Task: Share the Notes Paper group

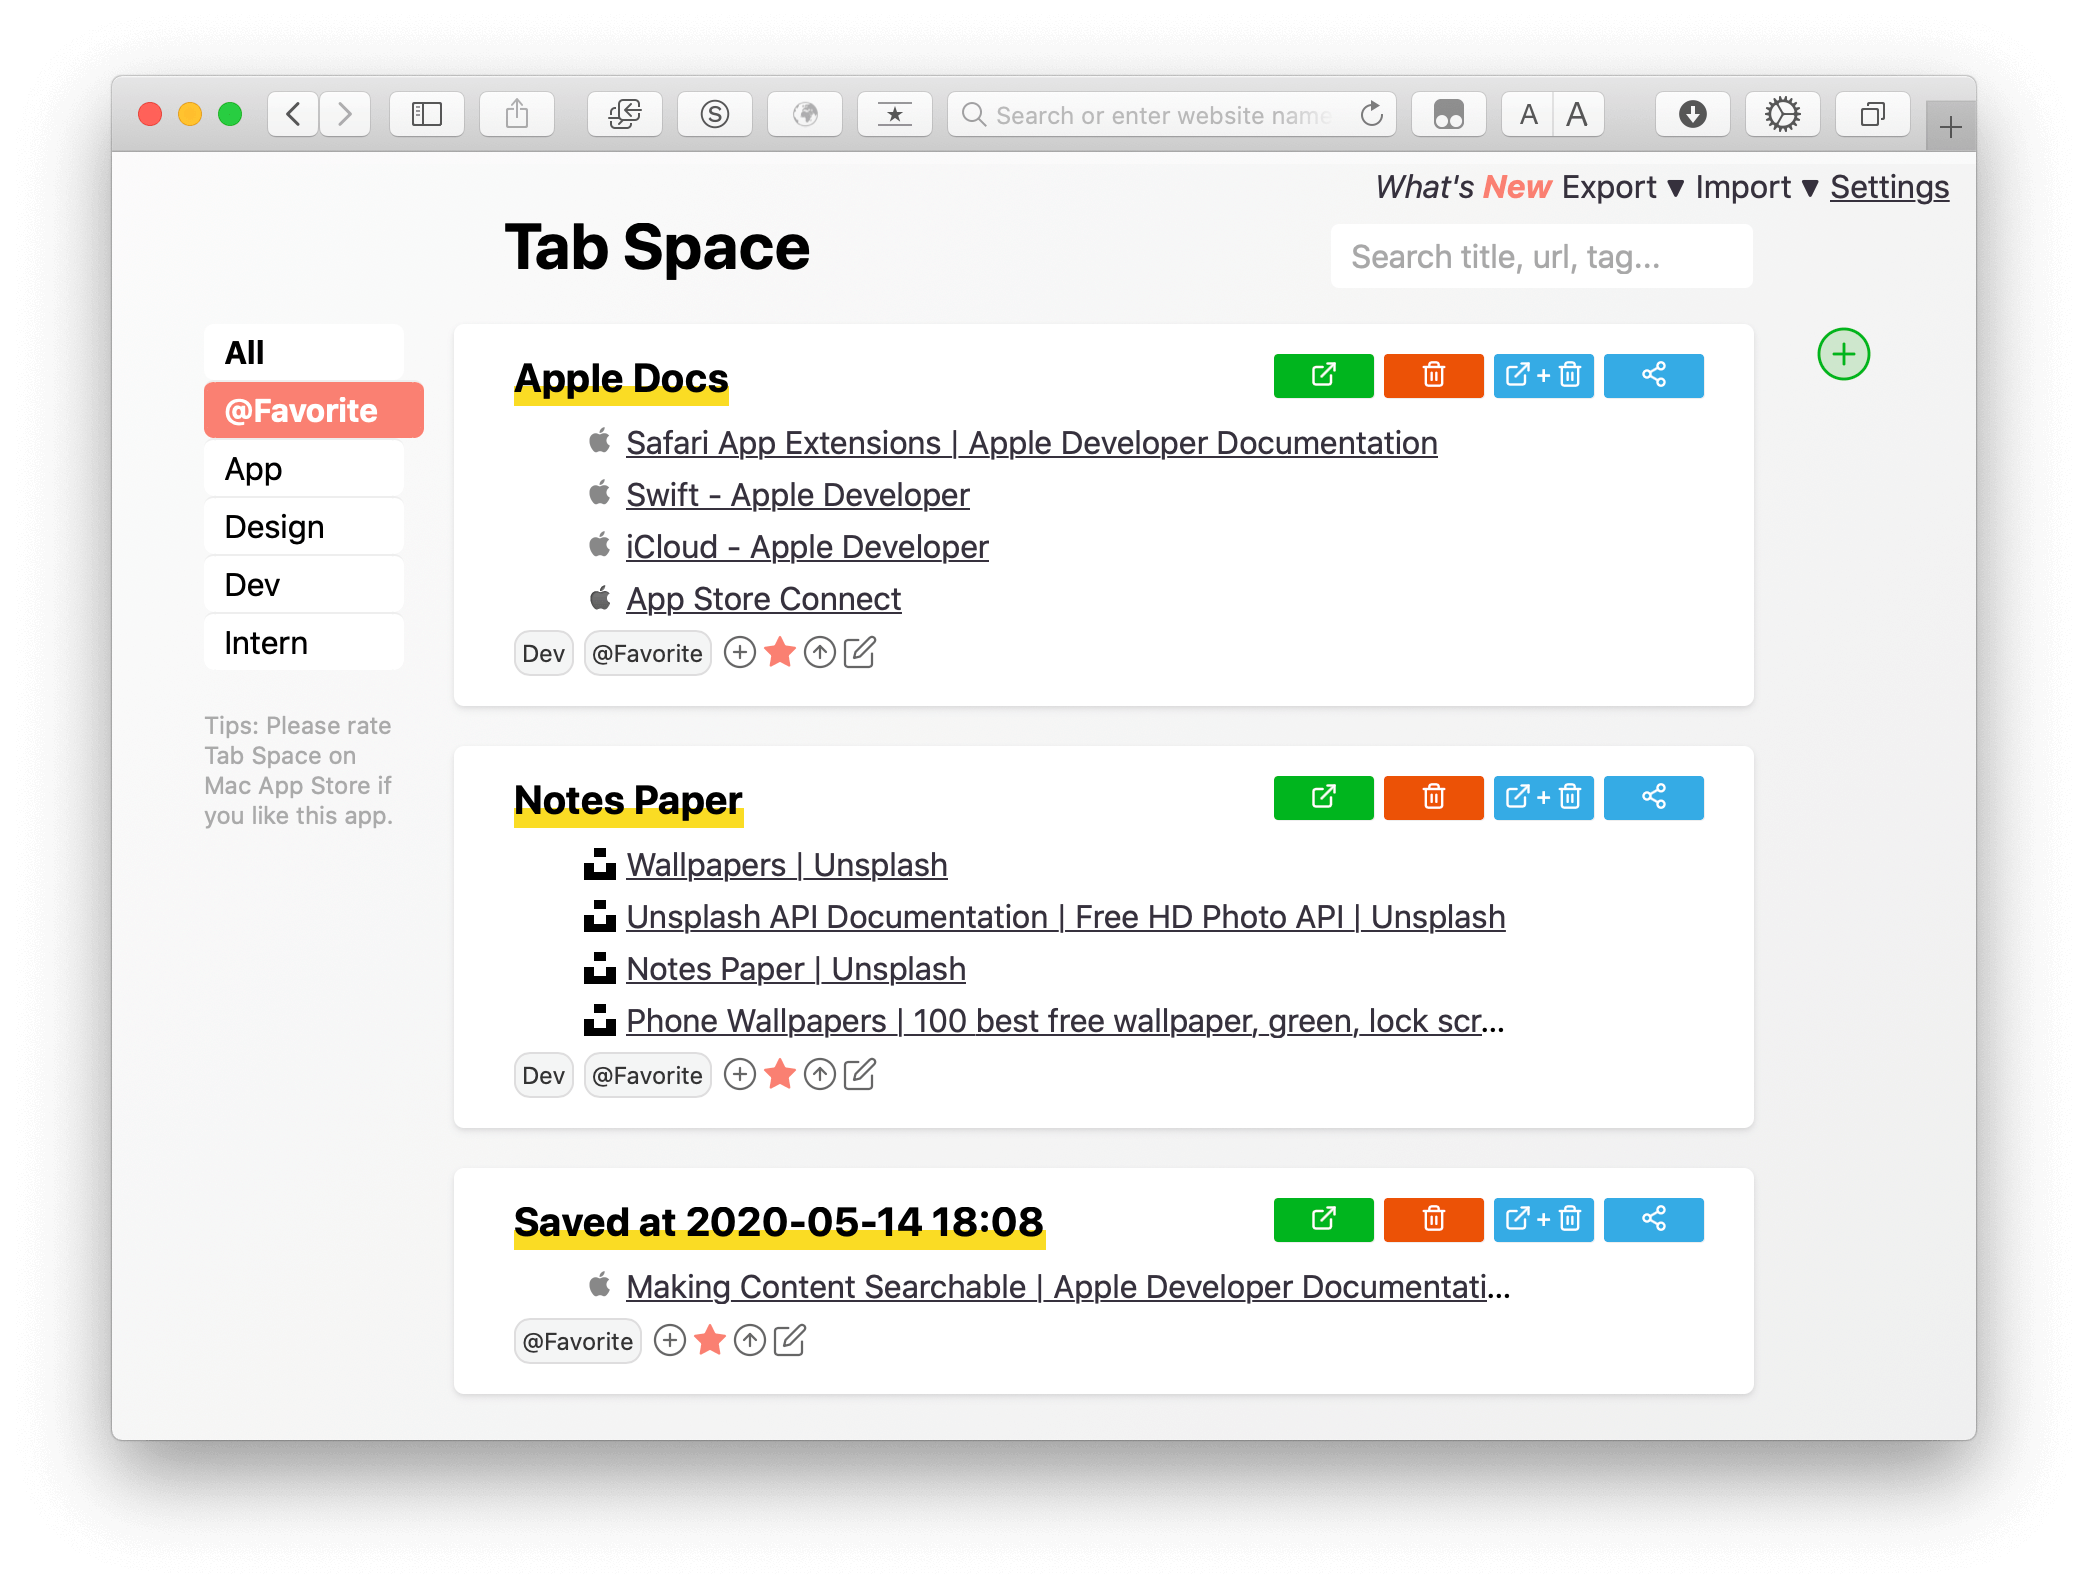Action: coord(1653,798)
